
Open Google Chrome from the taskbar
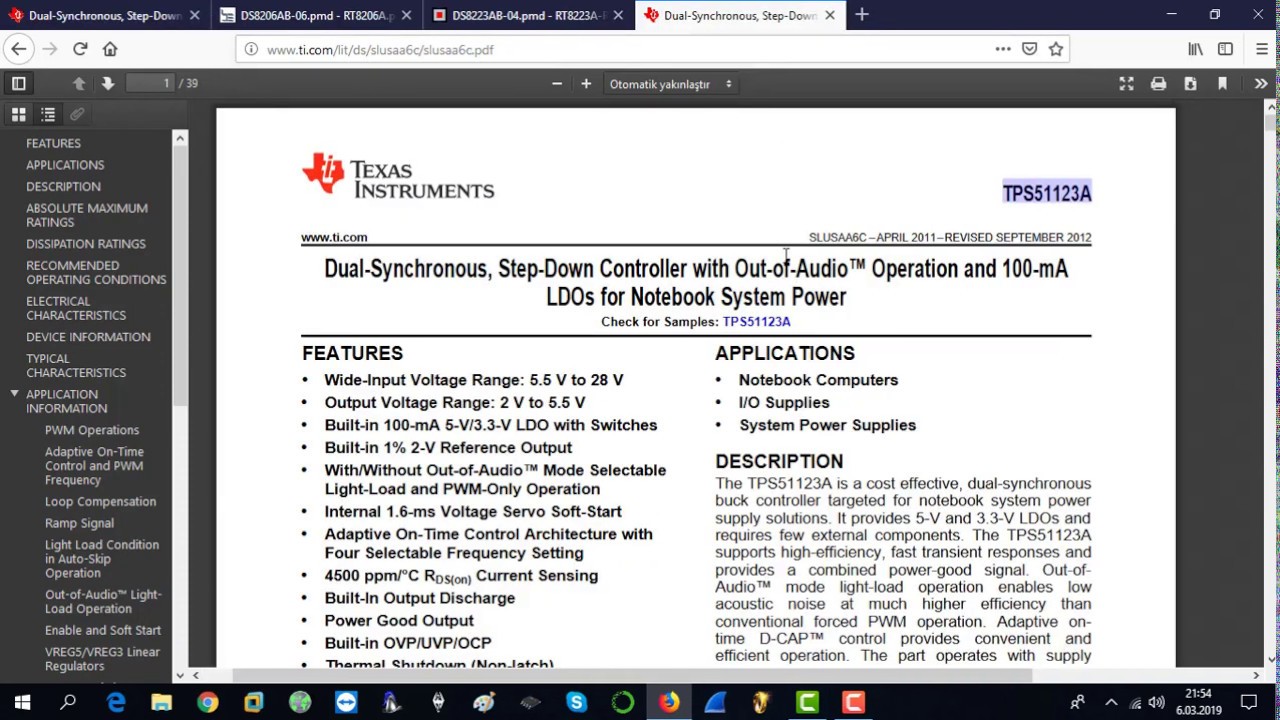pos(207,702)
